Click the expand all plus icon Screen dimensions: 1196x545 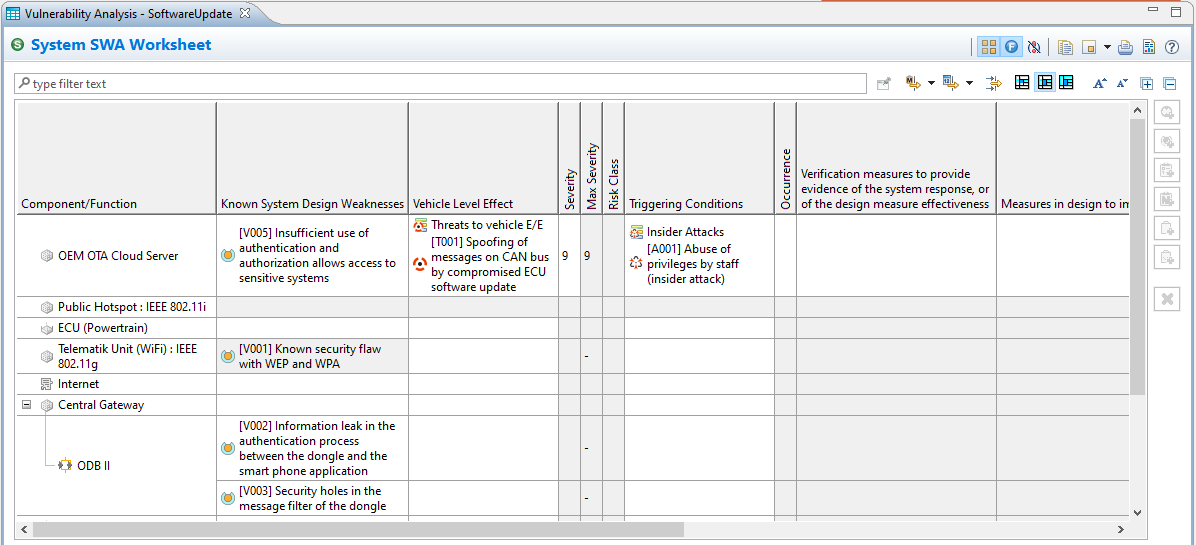click(1147, 84)
